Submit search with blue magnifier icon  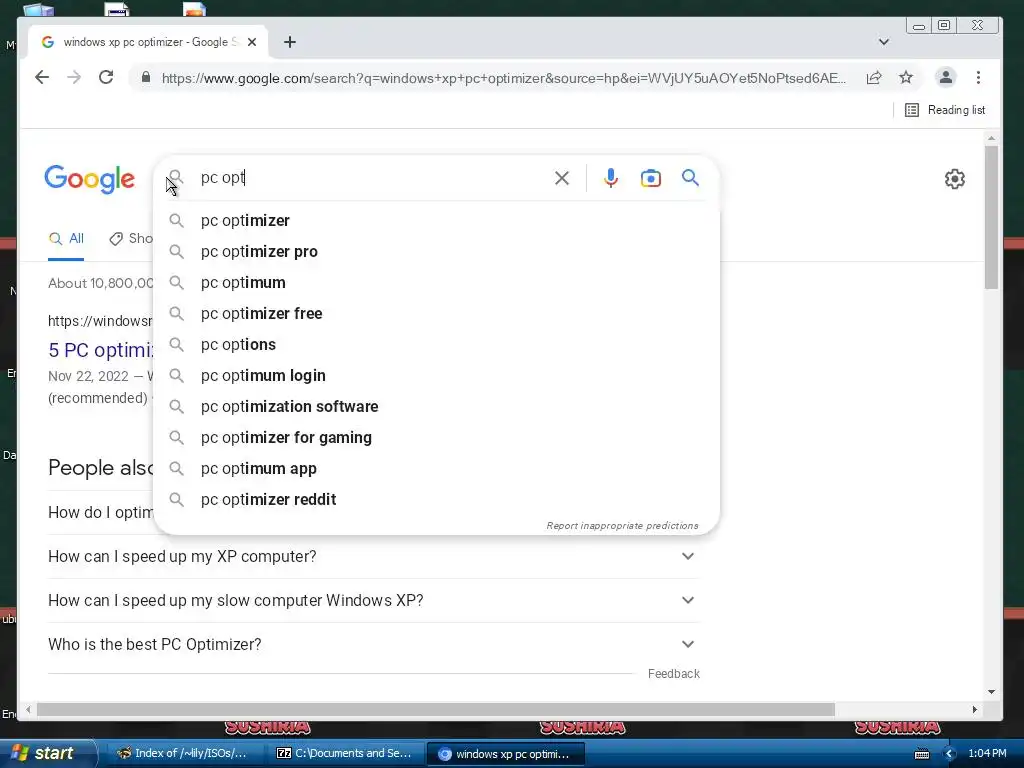[x=690, y=178]
